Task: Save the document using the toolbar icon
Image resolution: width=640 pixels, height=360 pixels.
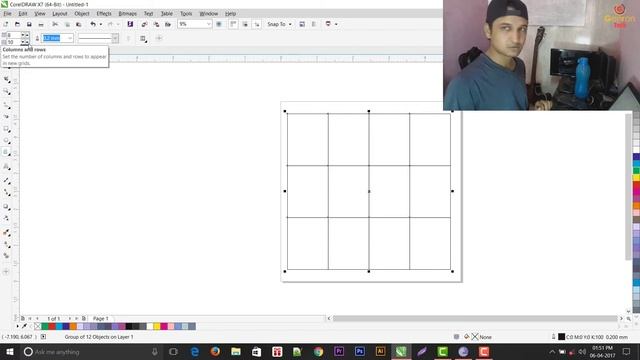Action: point(29,24)
